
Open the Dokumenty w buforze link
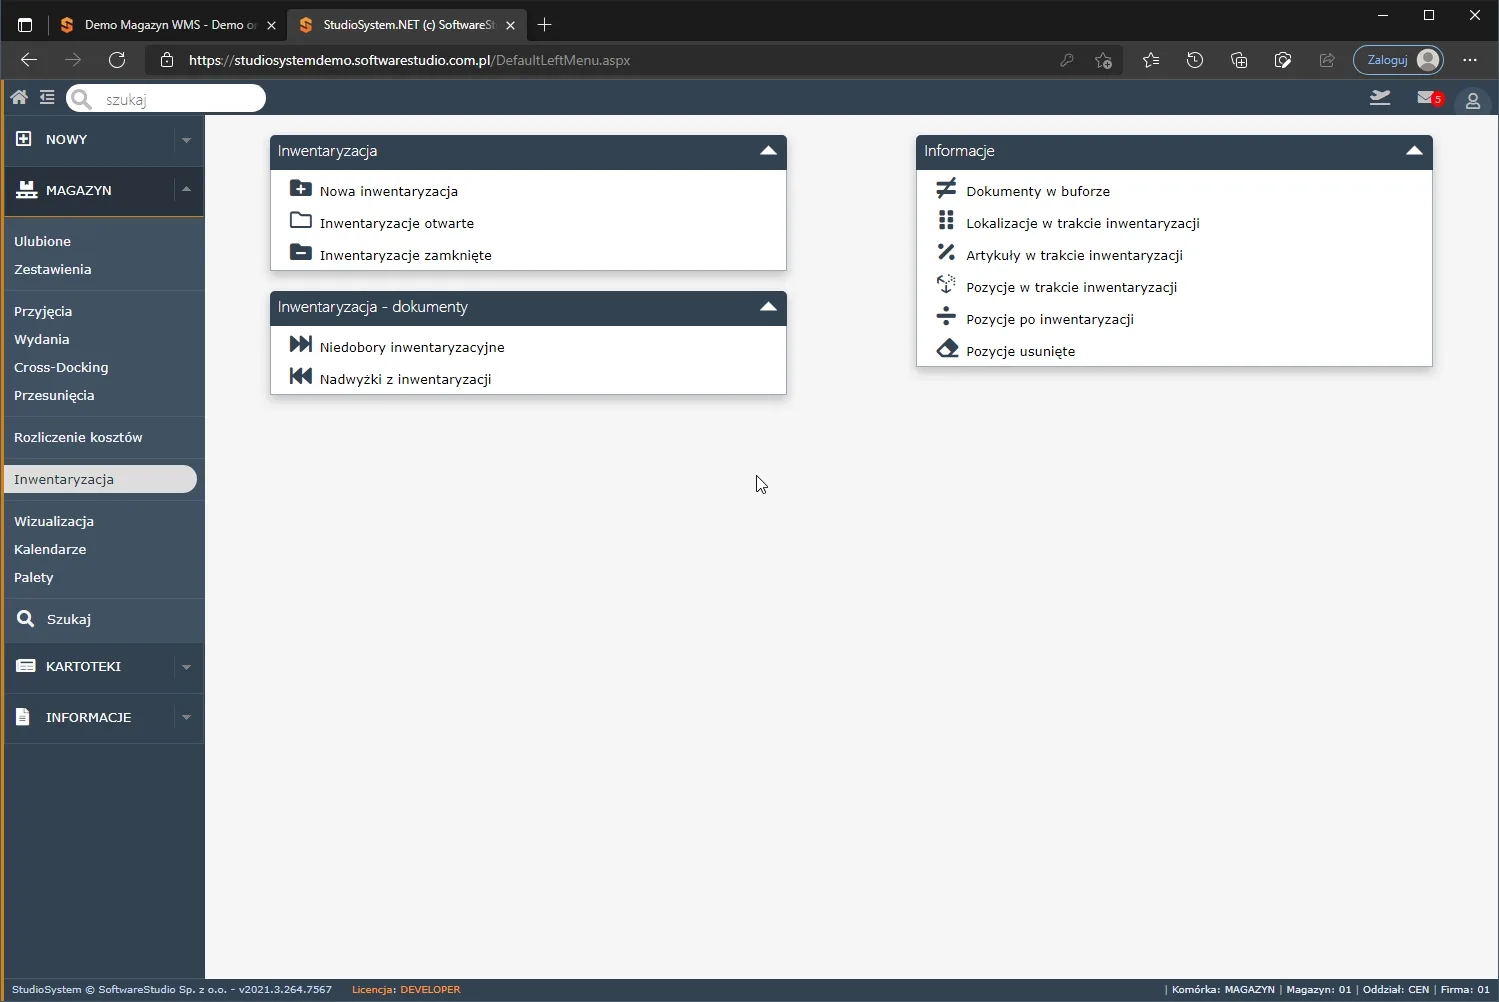(1038, 191)
